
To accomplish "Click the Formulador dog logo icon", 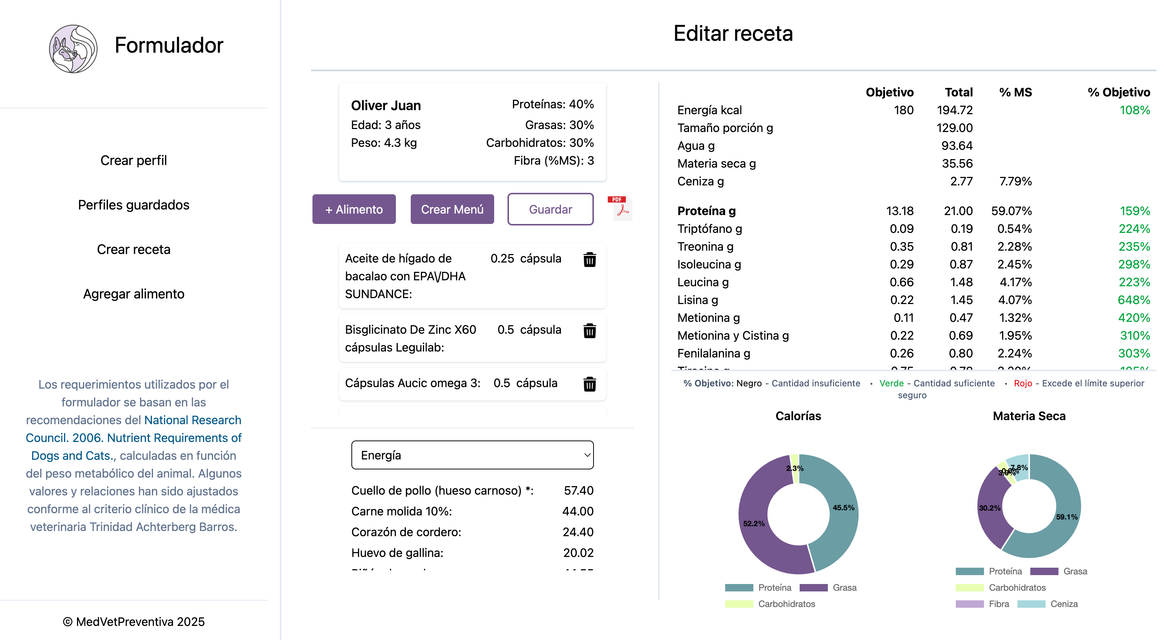I will pyautogui.click(x=74, y=48).
